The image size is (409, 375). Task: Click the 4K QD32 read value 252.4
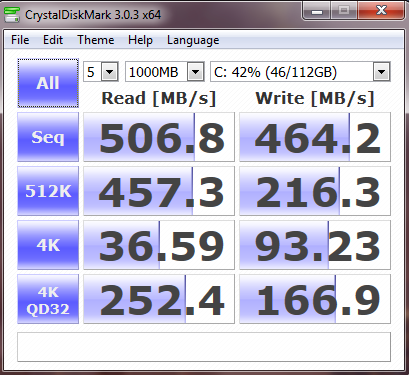click(159, 299)
